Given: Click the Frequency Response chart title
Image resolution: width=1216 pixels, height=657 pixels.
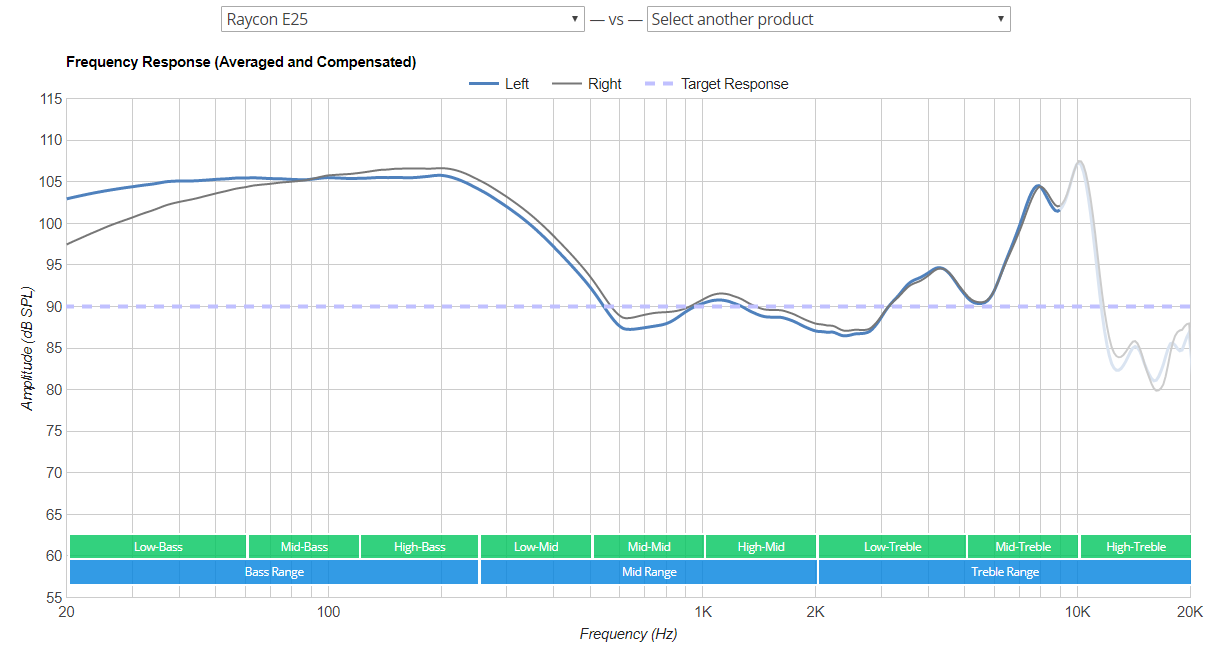Looking at the screenshot, I should 241,62.
